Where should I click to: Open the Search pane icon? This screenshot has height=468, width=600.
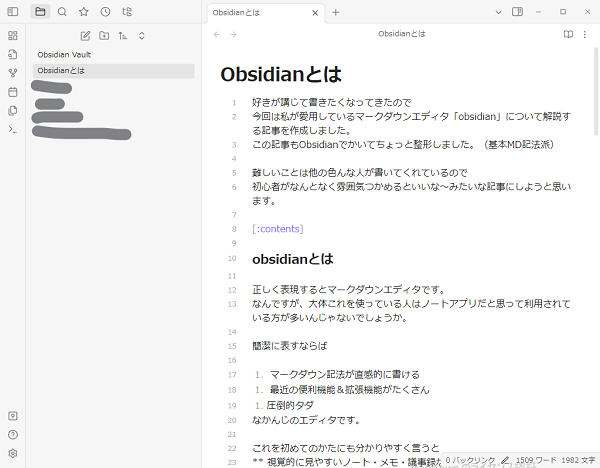(x=62, y=12)
